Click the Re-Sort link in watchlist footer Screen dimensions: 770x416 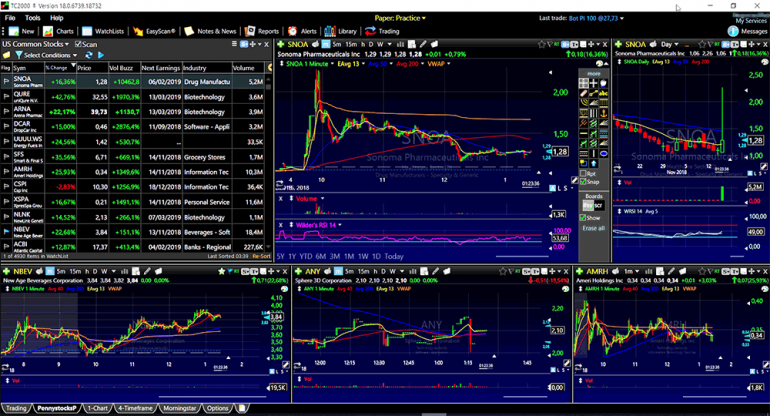(262, 256)
